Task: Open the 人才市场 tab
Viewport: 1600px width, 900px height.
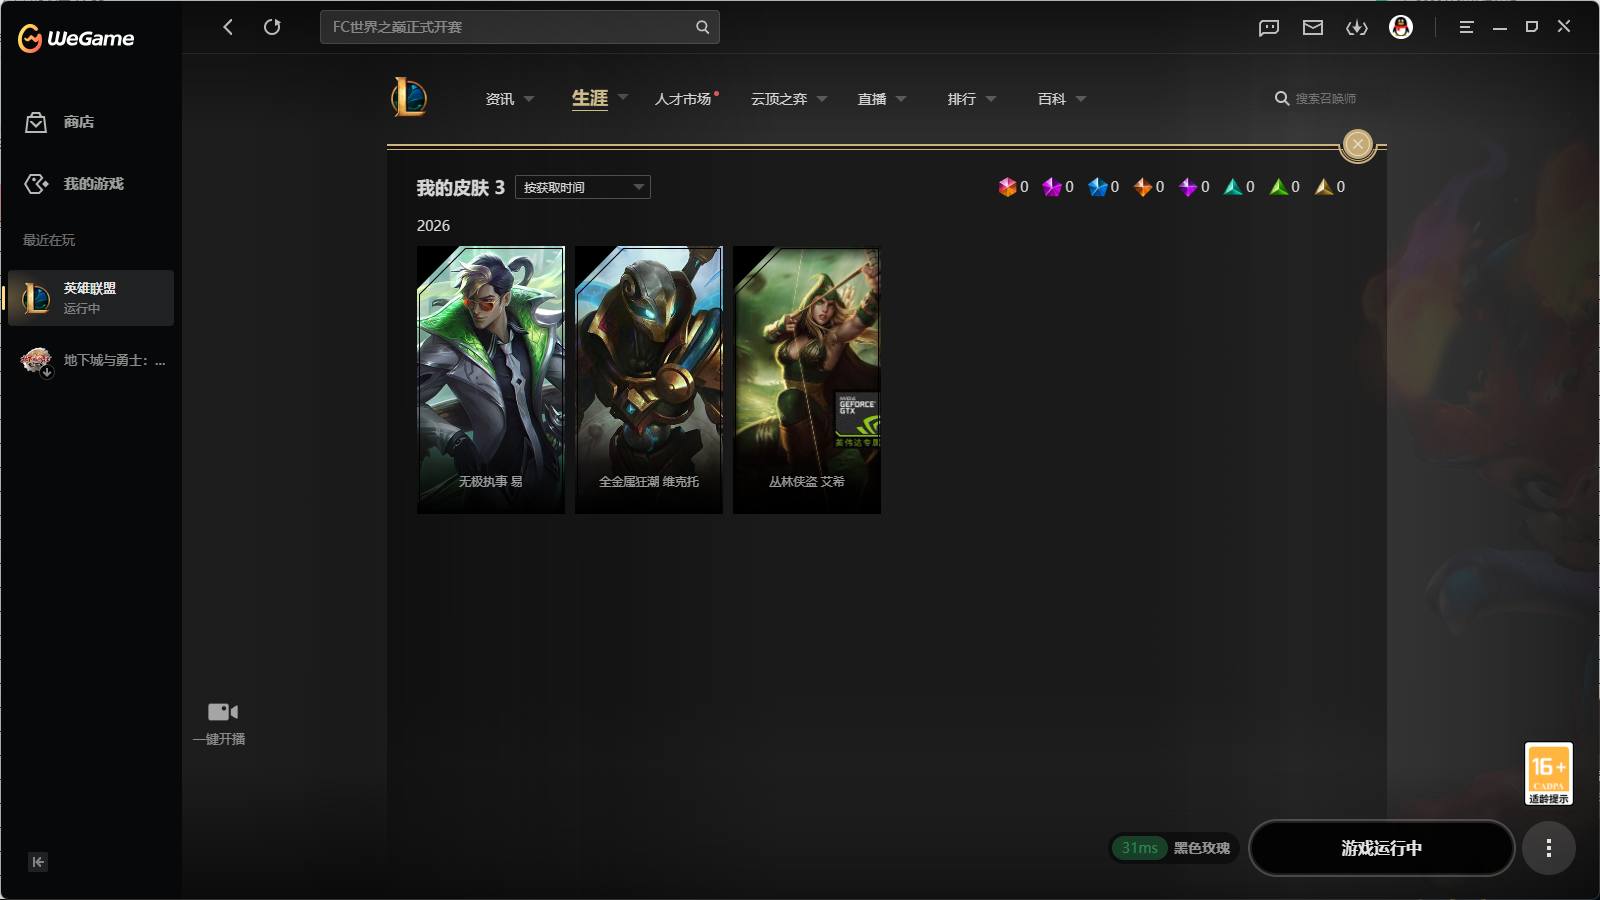Action: tap(683, 99)
